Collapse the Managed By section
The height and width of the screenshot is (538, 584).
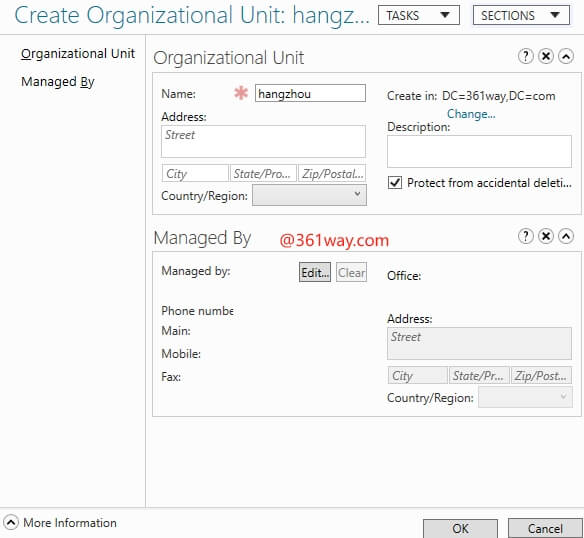point(566,236)
